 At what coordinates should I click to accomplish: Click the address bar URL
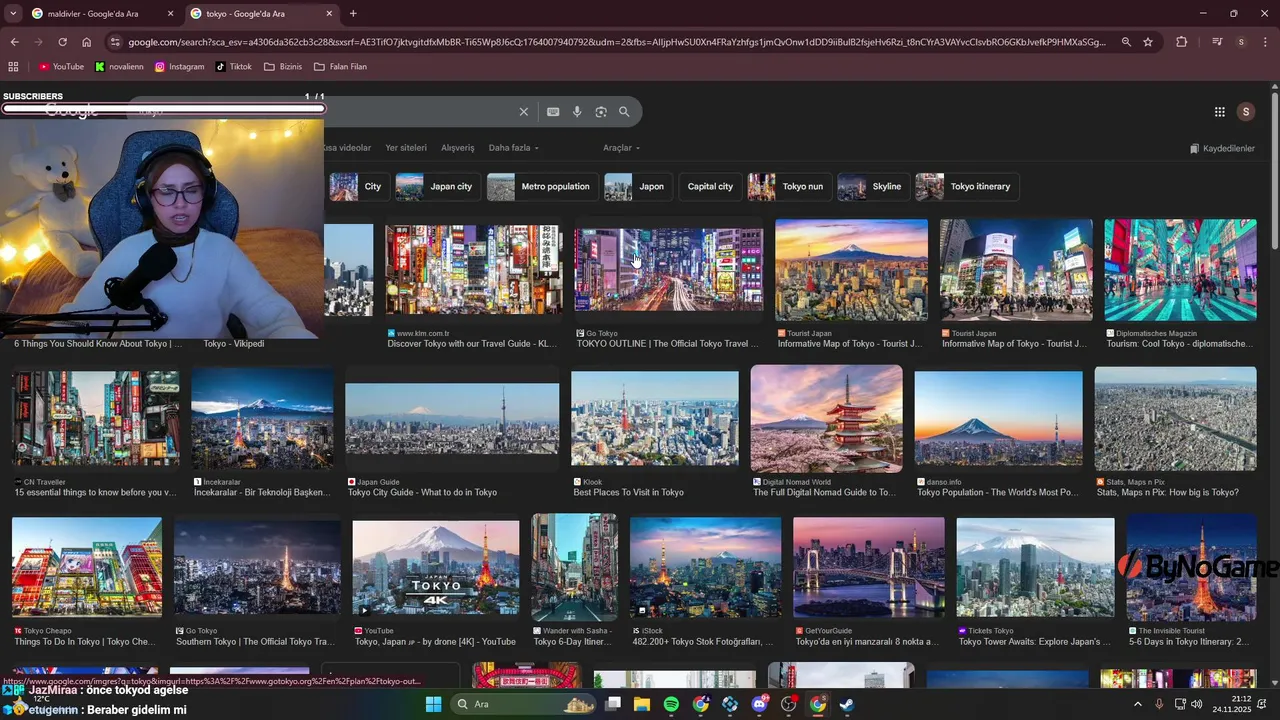[616, 42]
